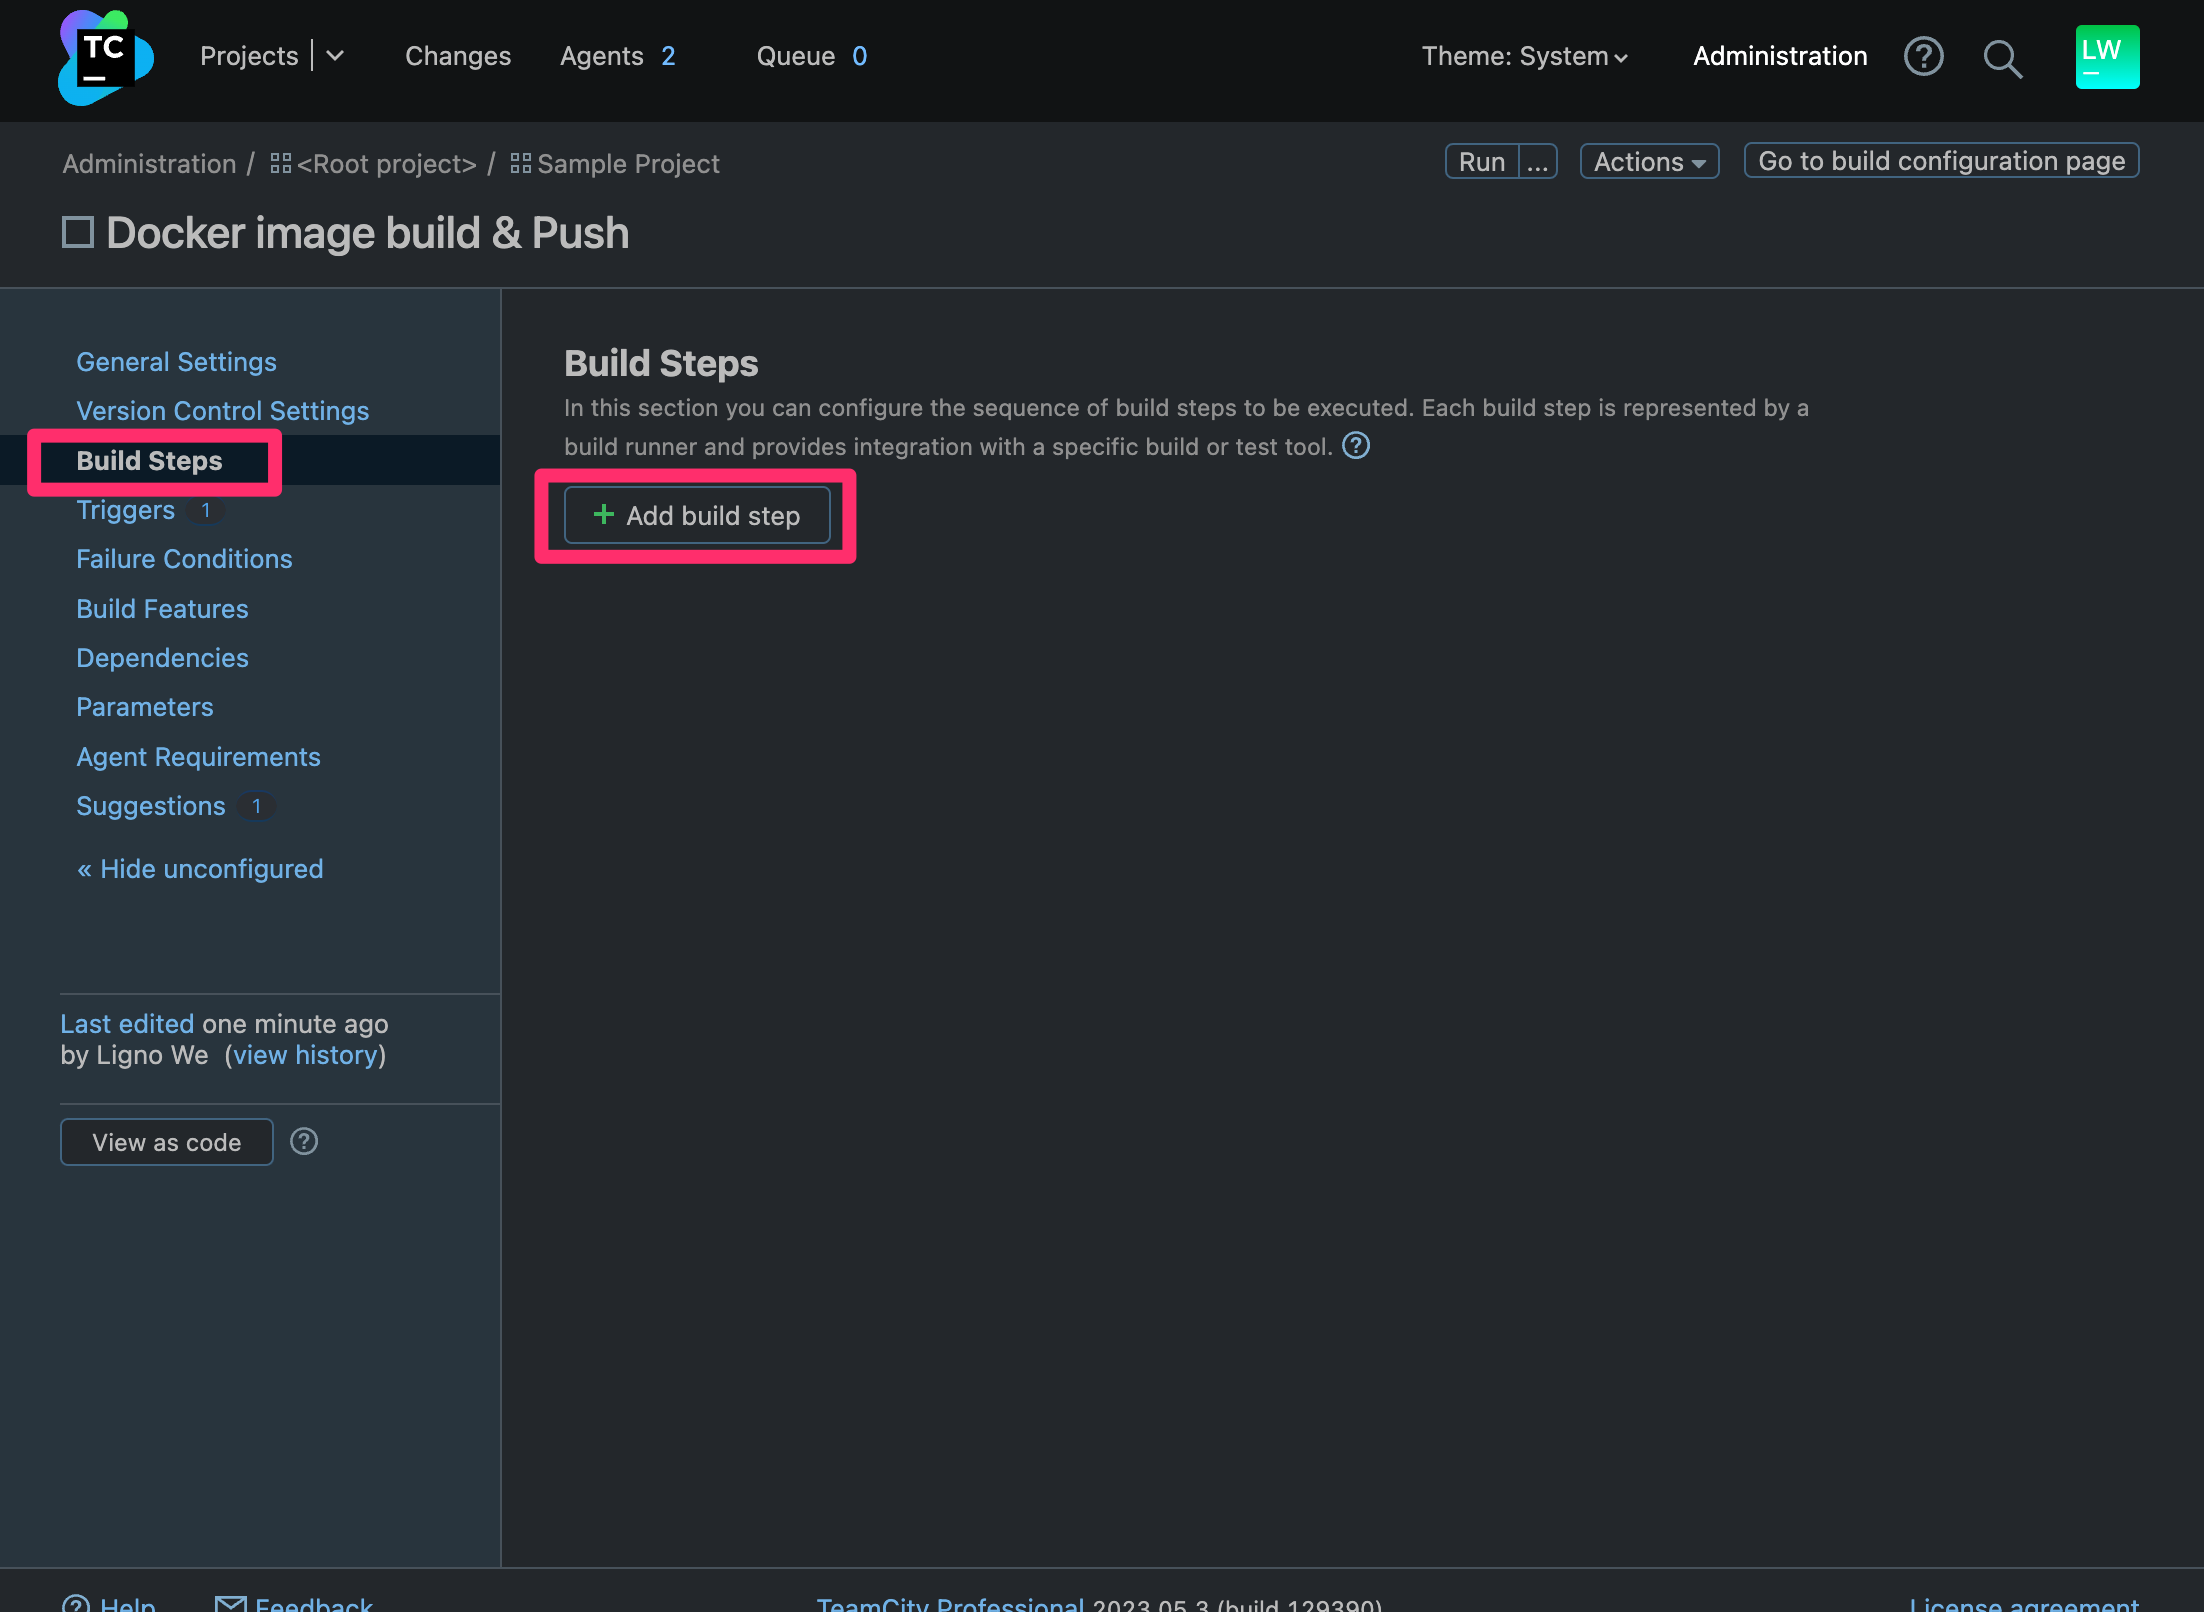Open the help question mark icon in header
This screenshot has height=1612, width=2204.
click(1922, 57)
